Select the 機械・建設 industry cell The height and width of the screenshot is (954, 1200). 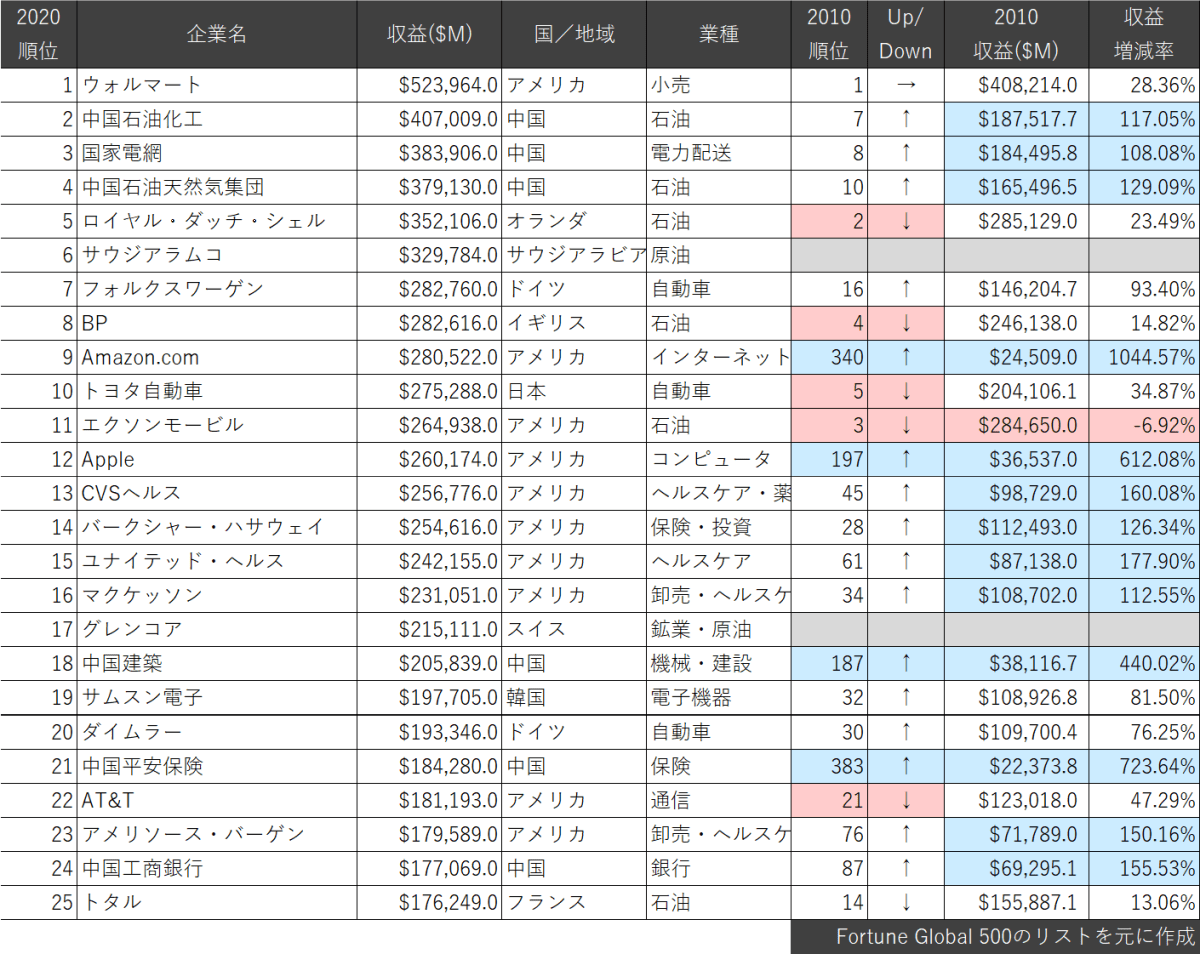tap(718, 663)
